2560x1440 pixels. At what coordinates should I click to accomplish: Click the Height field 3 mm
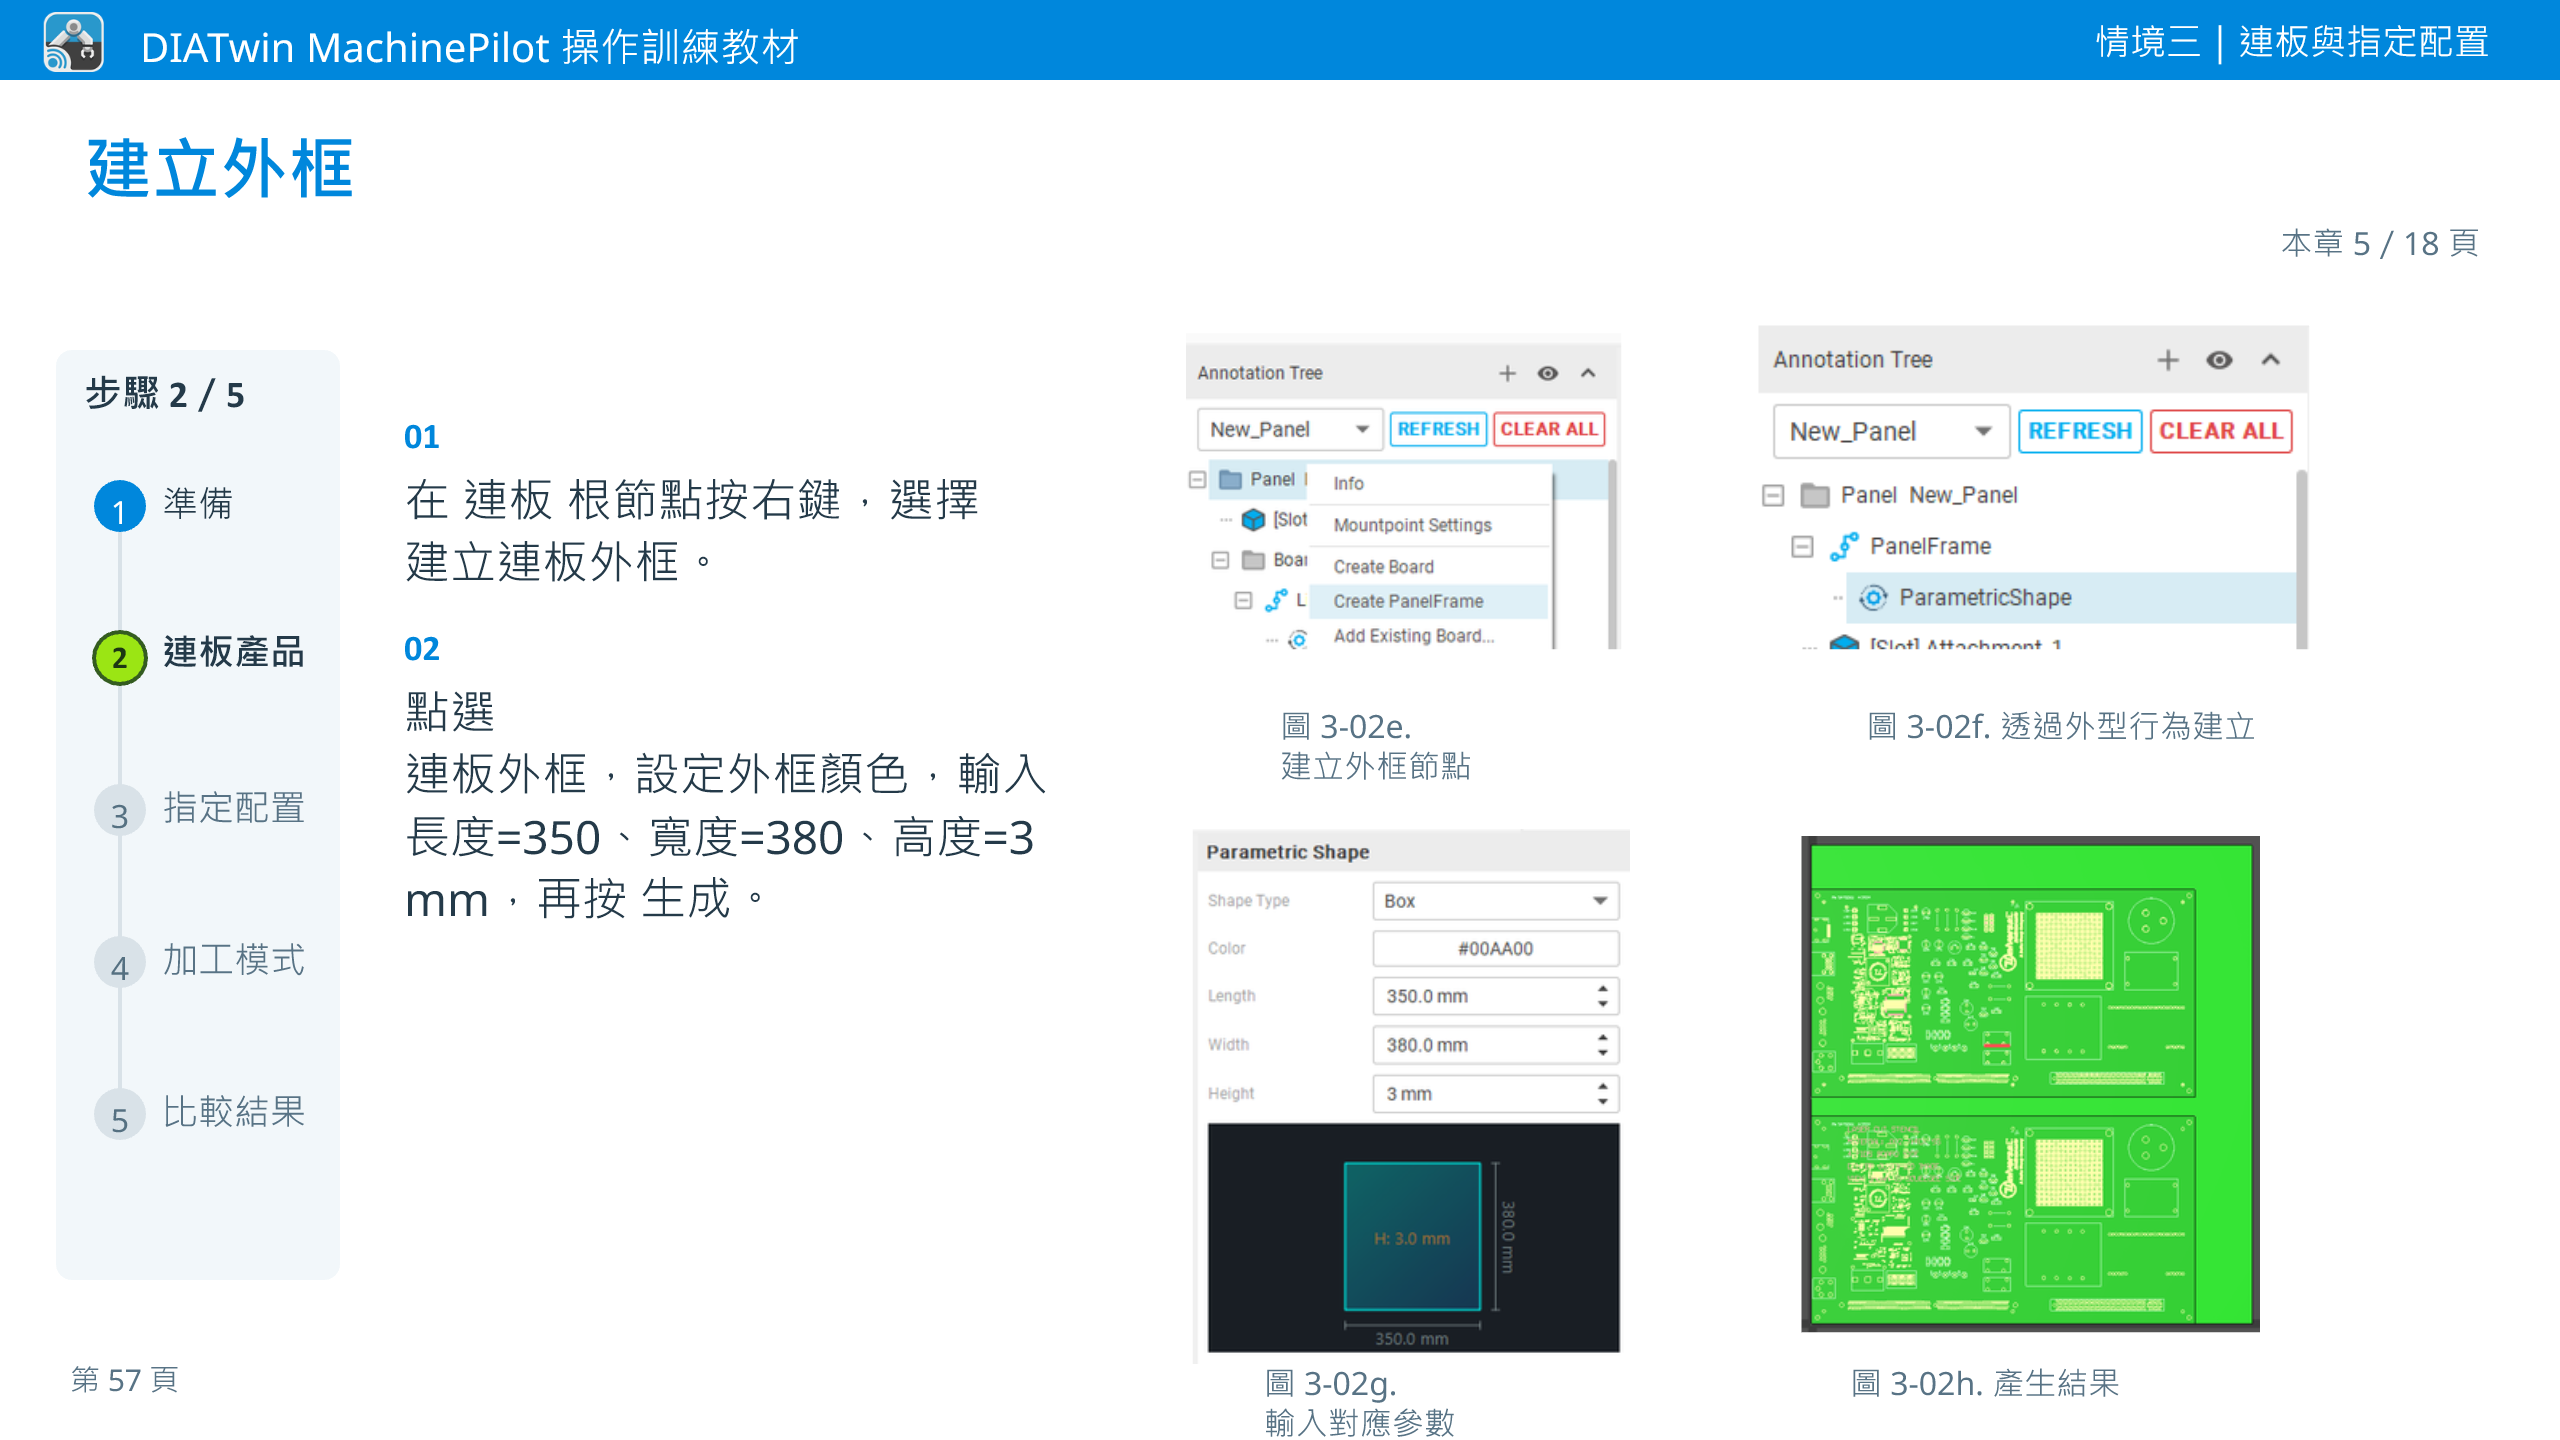pos(1495,1094)
